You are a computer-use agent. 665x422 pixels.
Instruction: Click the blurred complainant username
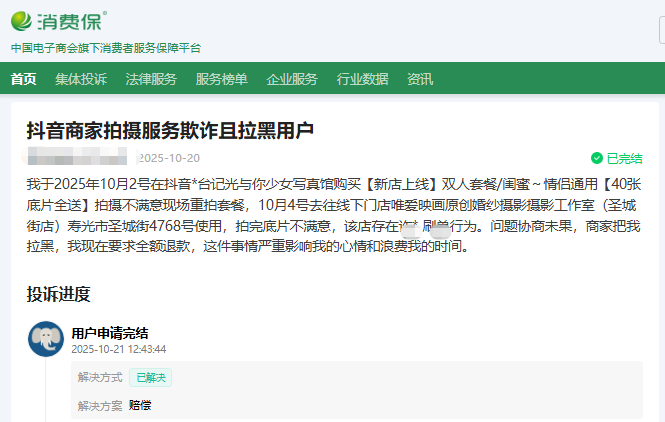78,158
